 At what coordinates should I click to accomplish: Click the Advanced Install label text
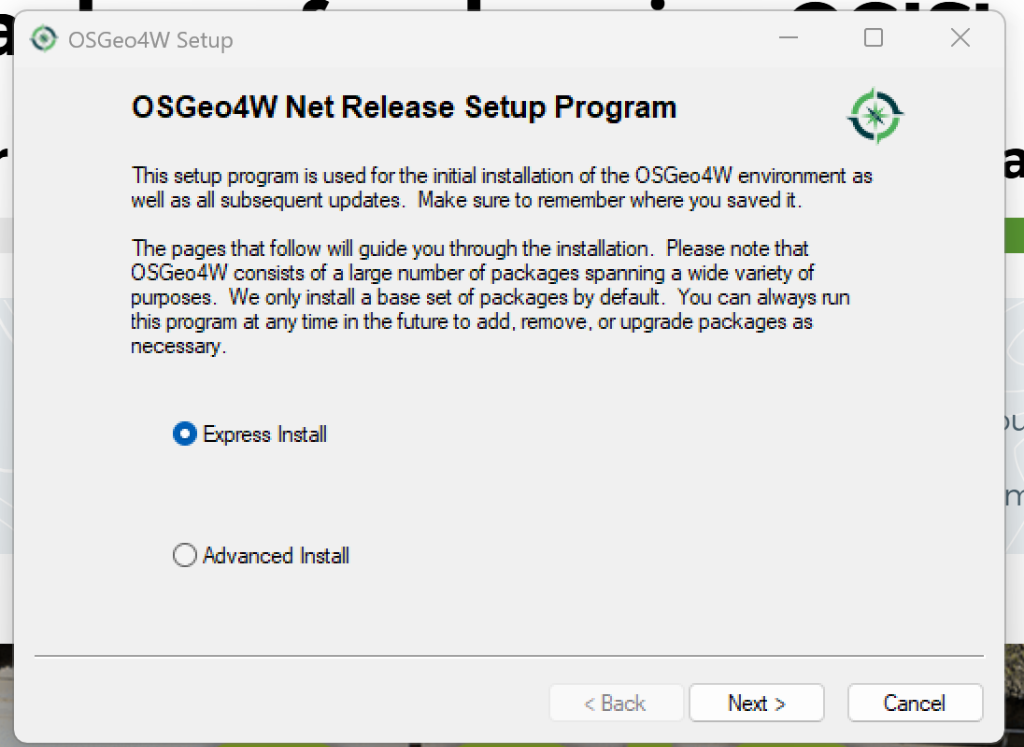click(274, 555)
